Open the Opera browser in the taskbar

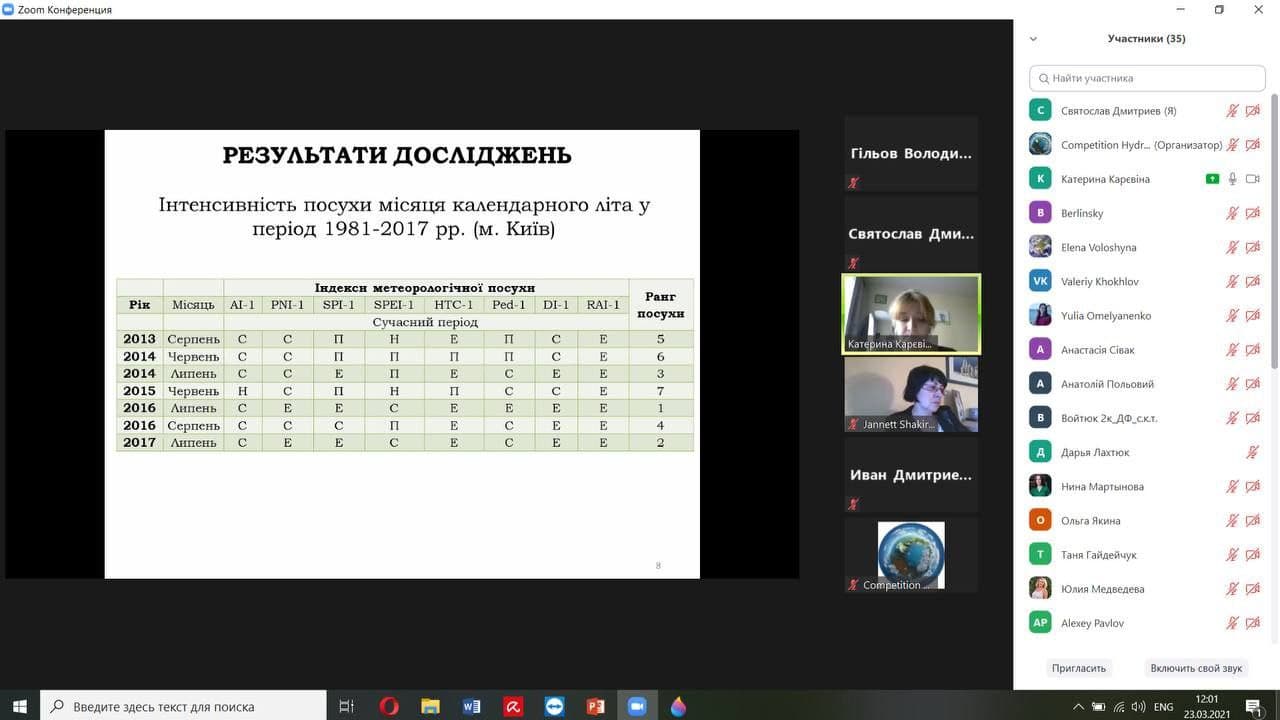(x=389, y=706)
